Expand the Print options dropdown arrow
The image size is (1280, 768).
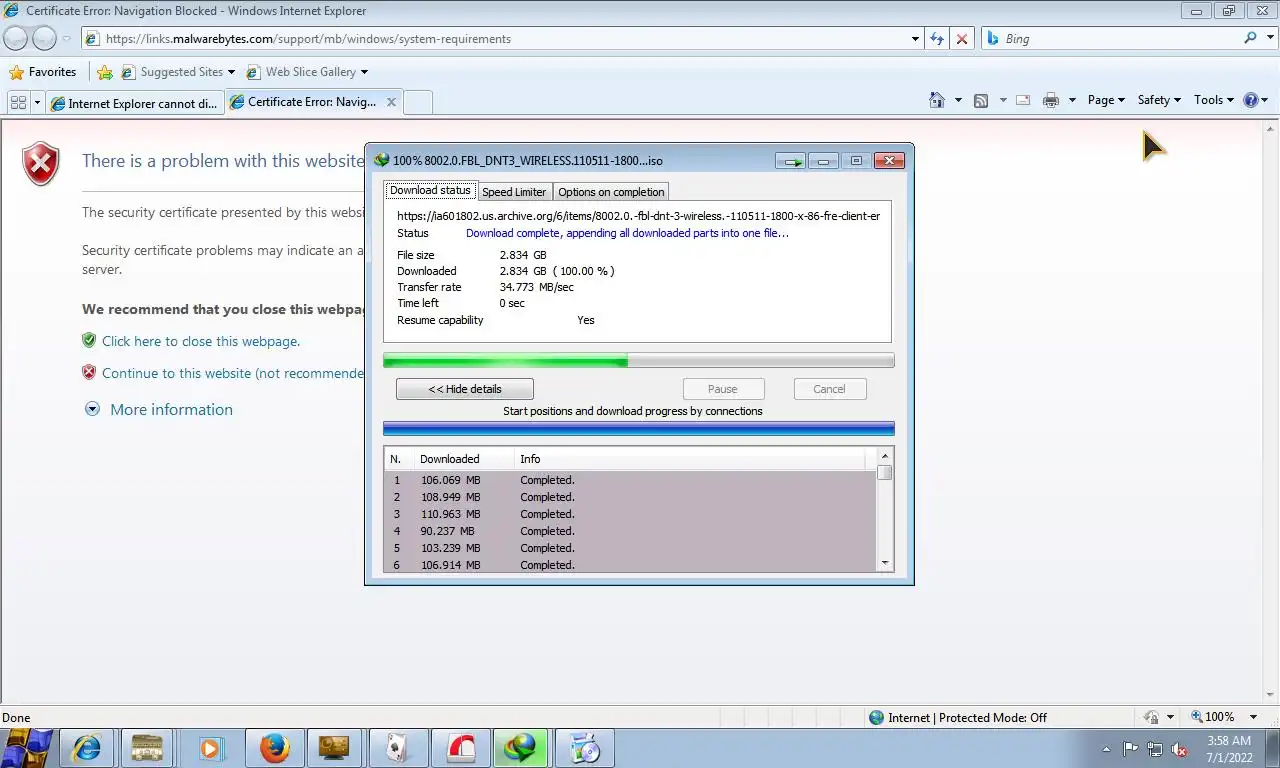(1072, 100)
